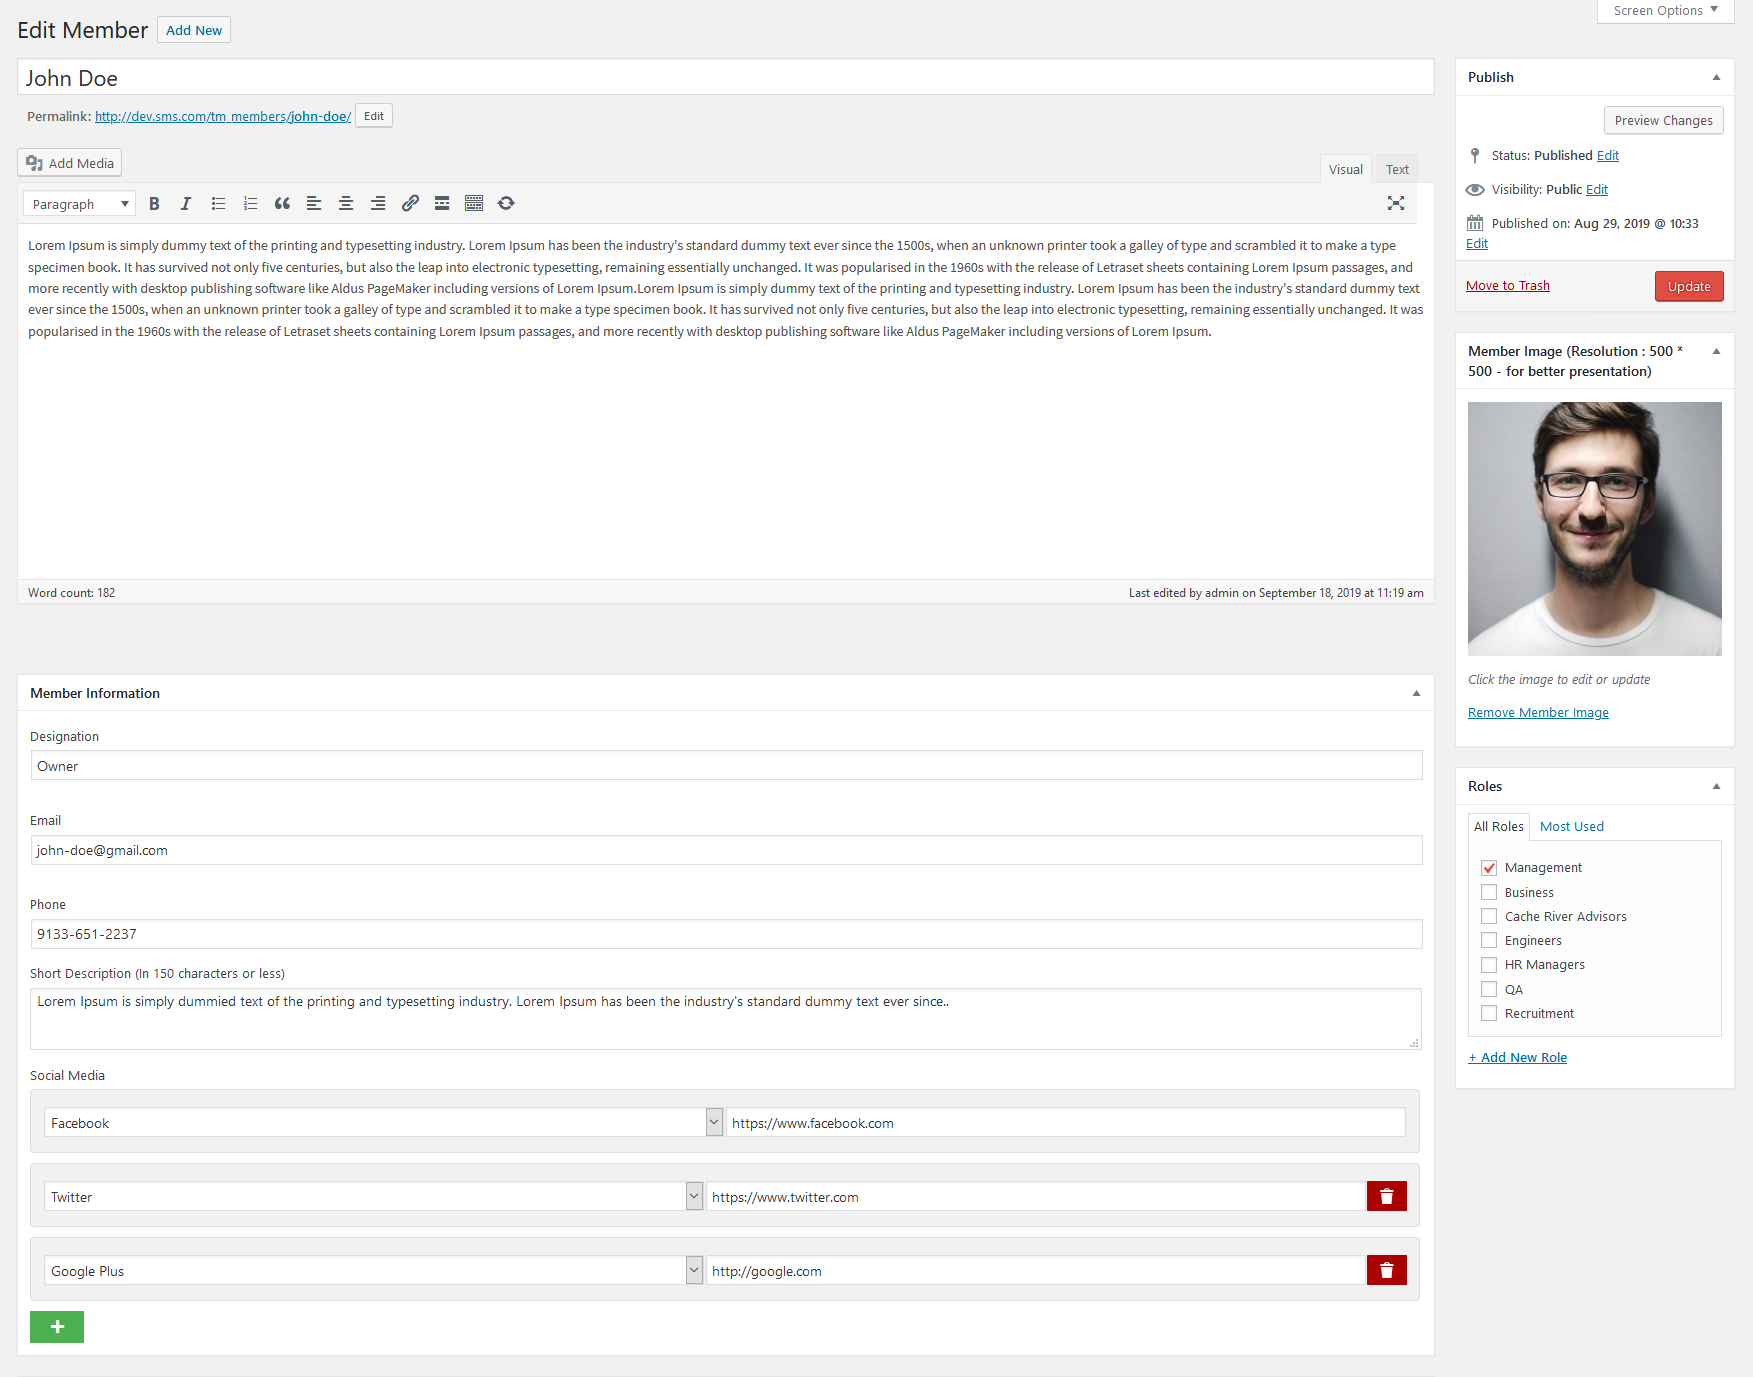Screen dimensions: 1753x1377
Task: Click the refresh-style icon in editor toolbar
Action: tap(506, 203)
